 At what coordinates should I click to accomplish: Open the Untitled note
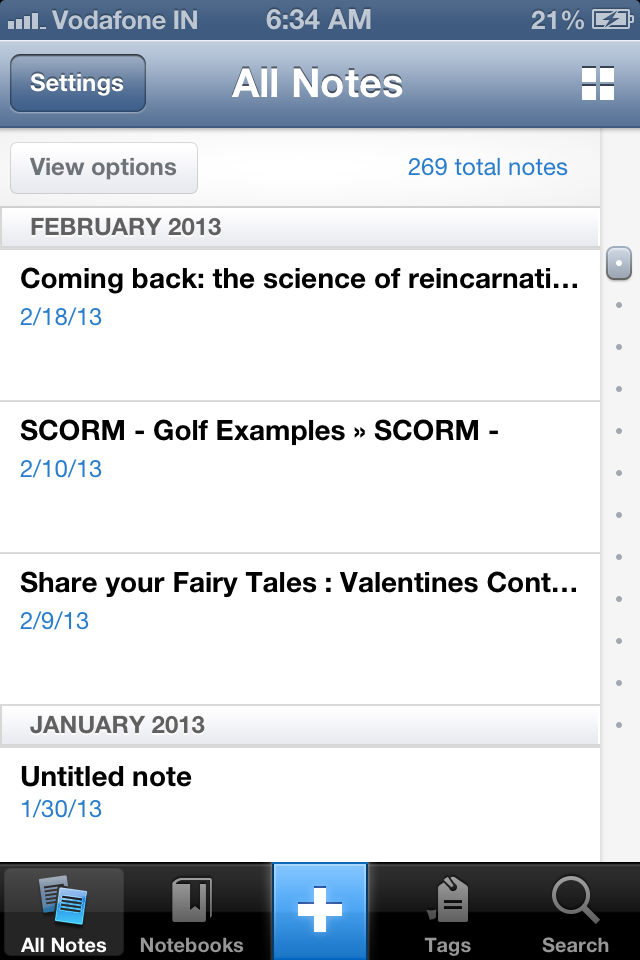pos(300,804)
